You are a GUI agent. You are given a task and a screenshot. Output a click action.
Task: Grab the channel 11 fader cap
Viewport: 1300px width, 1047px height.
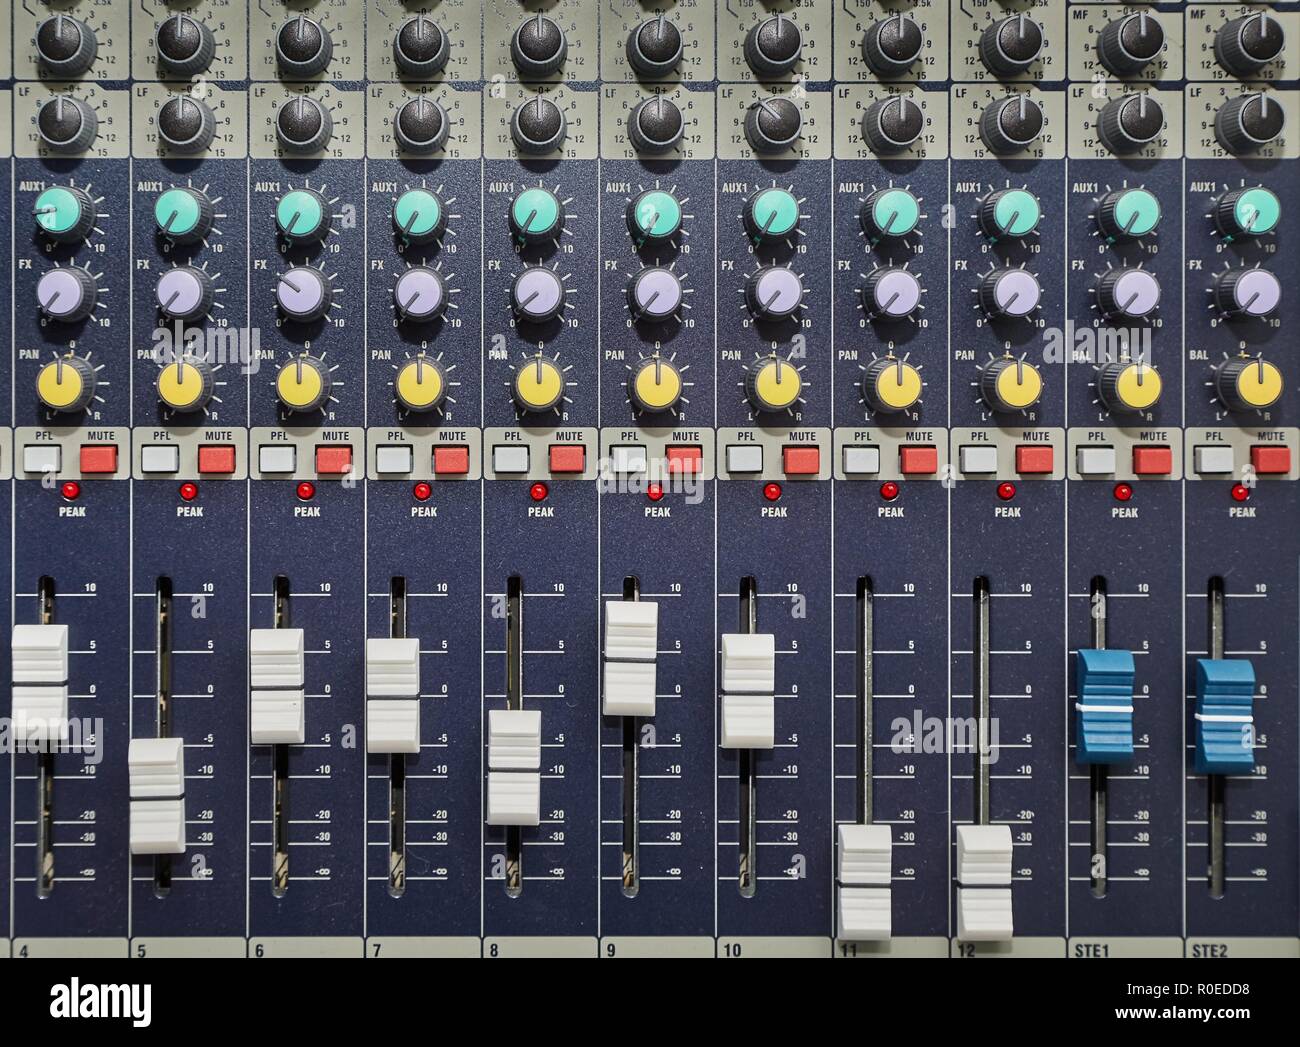pyautogui.click(x=864, y=883)
